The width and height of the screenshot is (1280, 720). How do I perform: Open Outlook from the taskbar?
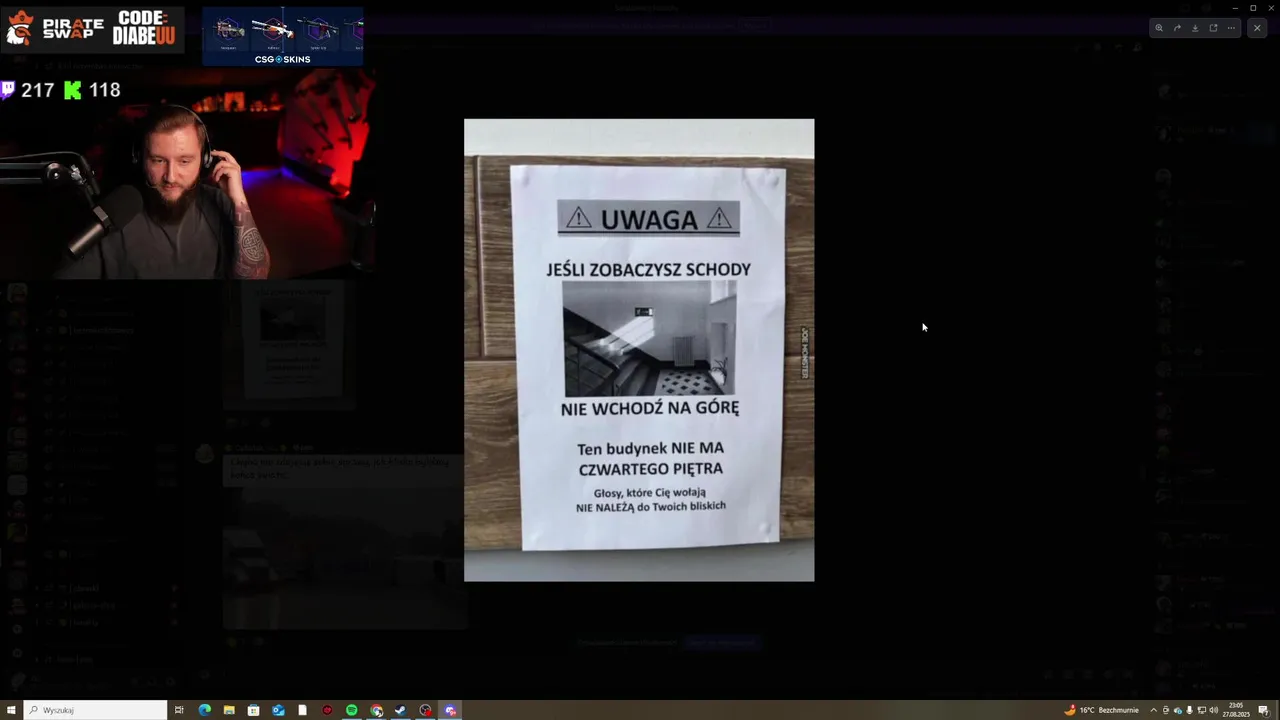(278, 710)
